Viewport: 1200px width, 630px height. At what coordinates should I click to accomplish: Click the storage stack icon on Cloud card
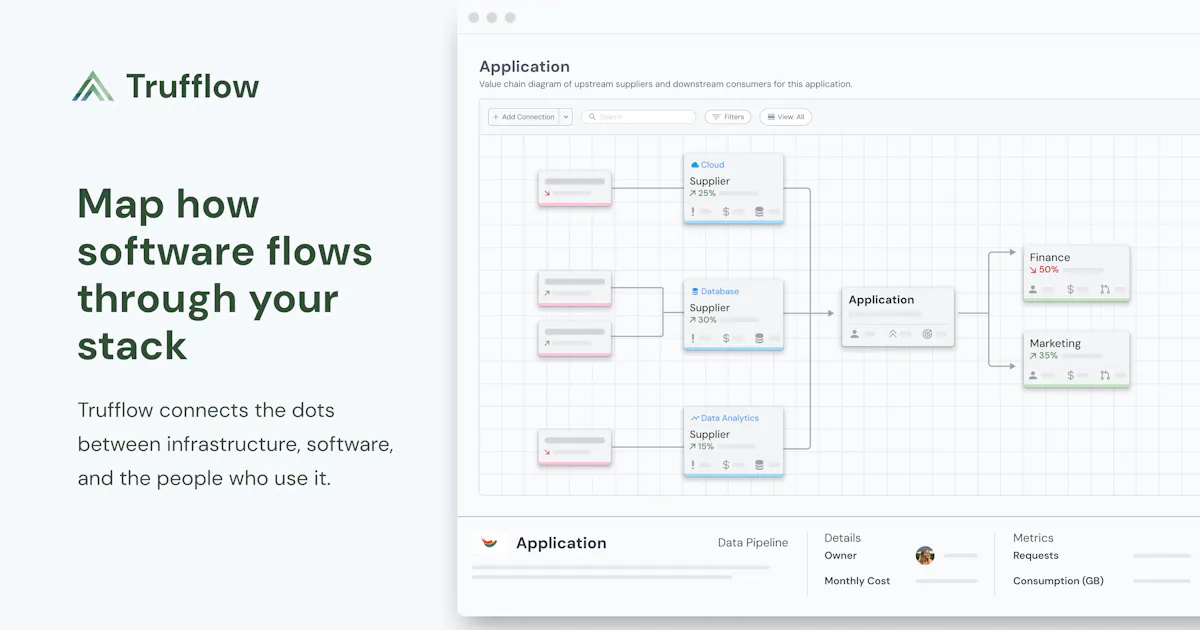[x=759, y=212]
